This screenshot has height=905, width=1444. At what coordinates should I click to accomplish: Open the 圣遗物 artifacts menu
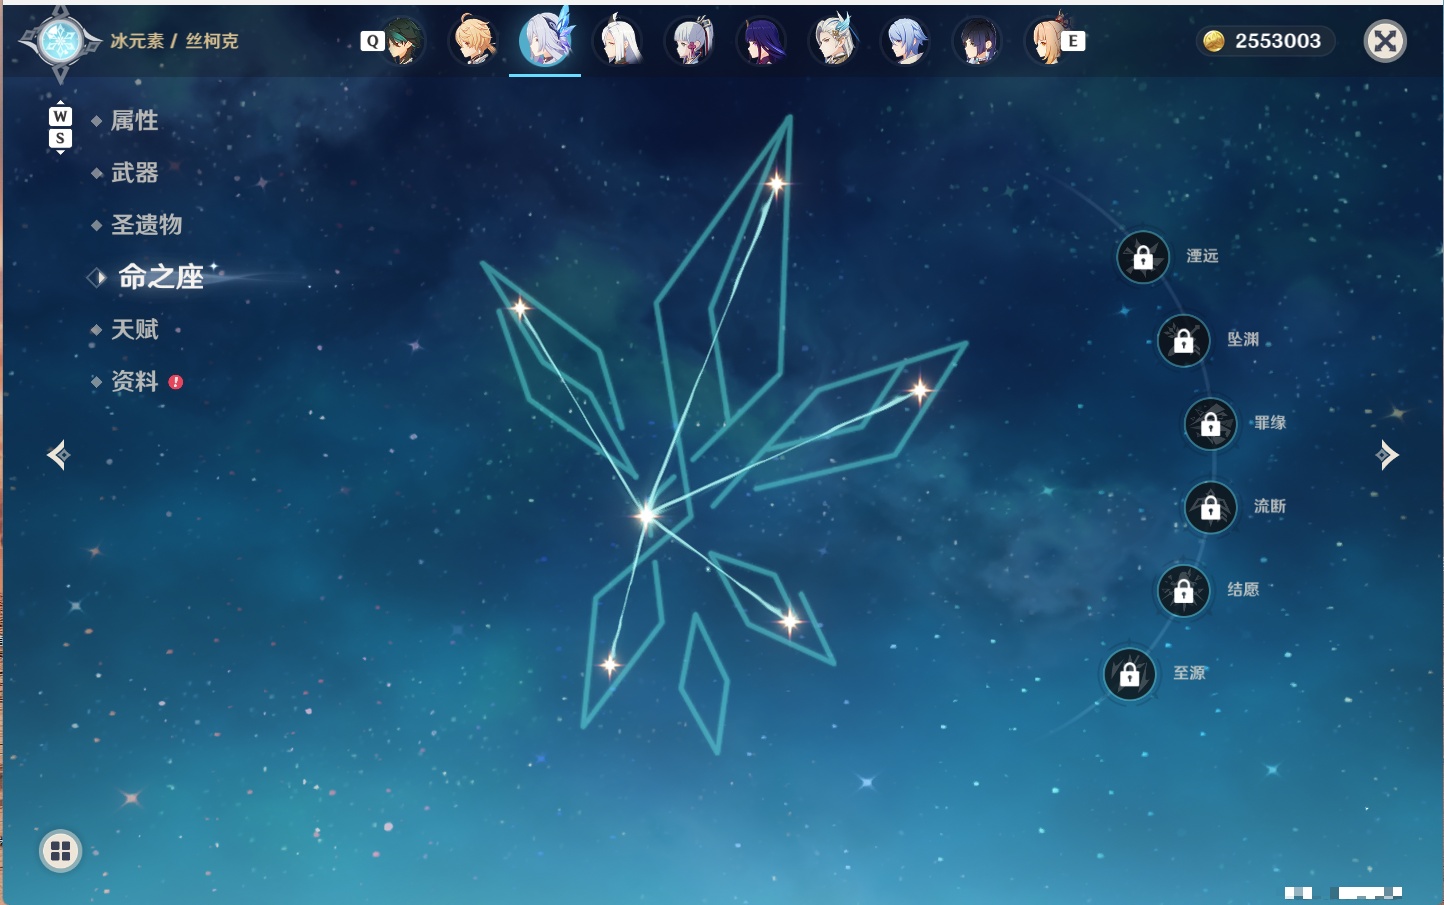click(x=146, y=225)
